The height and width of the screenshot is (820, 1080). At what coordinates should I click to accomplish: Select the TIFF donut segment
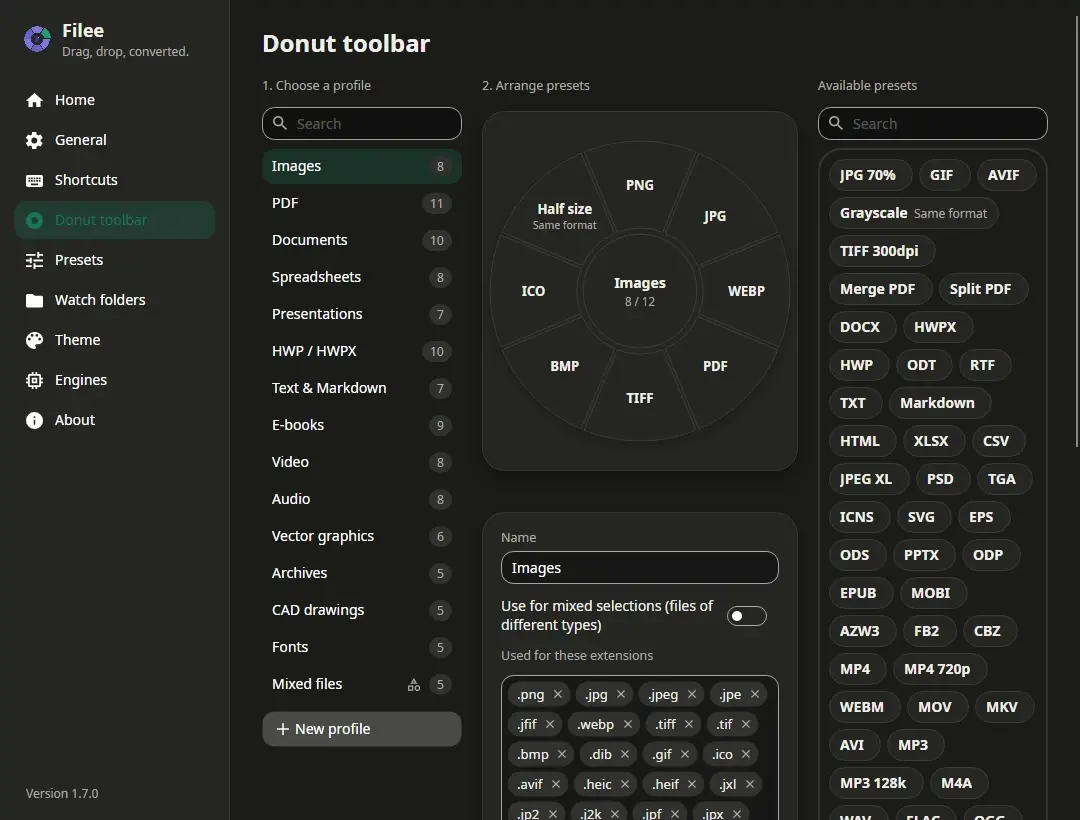[640, 398]
